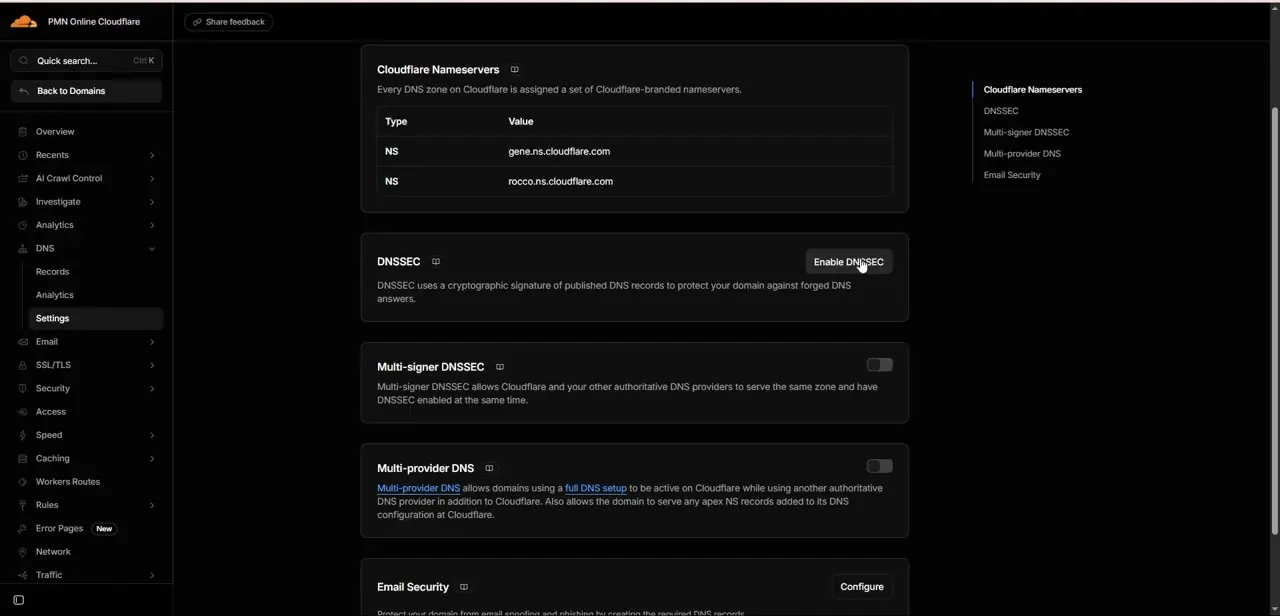The width and height of the screenshot is (1280, 616).
Task: Collapse the DNS section chevron
Action: tap(152, 248)
